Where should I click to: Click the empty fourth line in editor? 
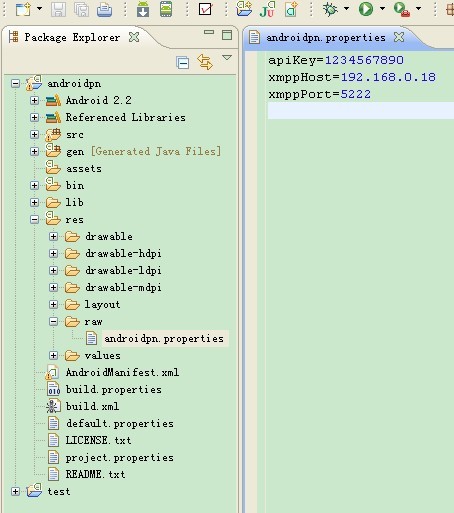361,110
